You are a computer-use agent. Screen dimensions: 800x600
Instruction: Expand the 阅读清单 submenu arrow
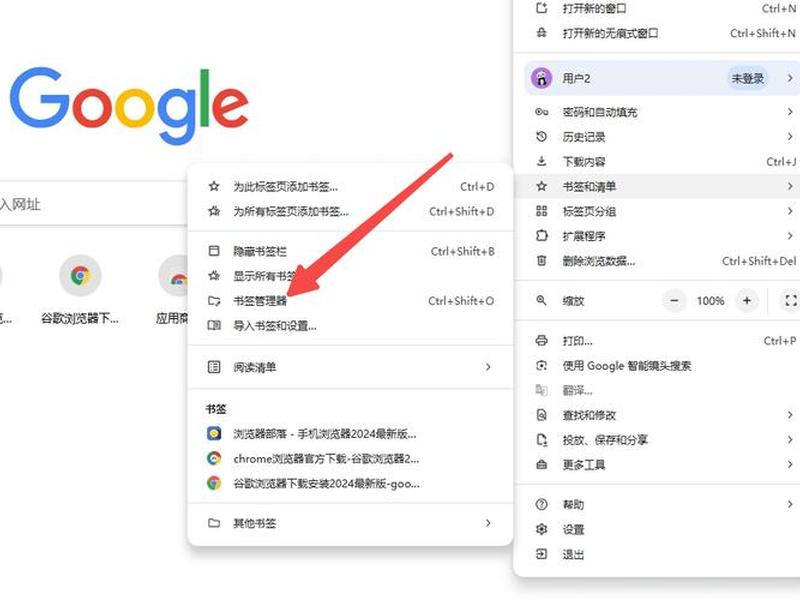click(x=488, y=367)
